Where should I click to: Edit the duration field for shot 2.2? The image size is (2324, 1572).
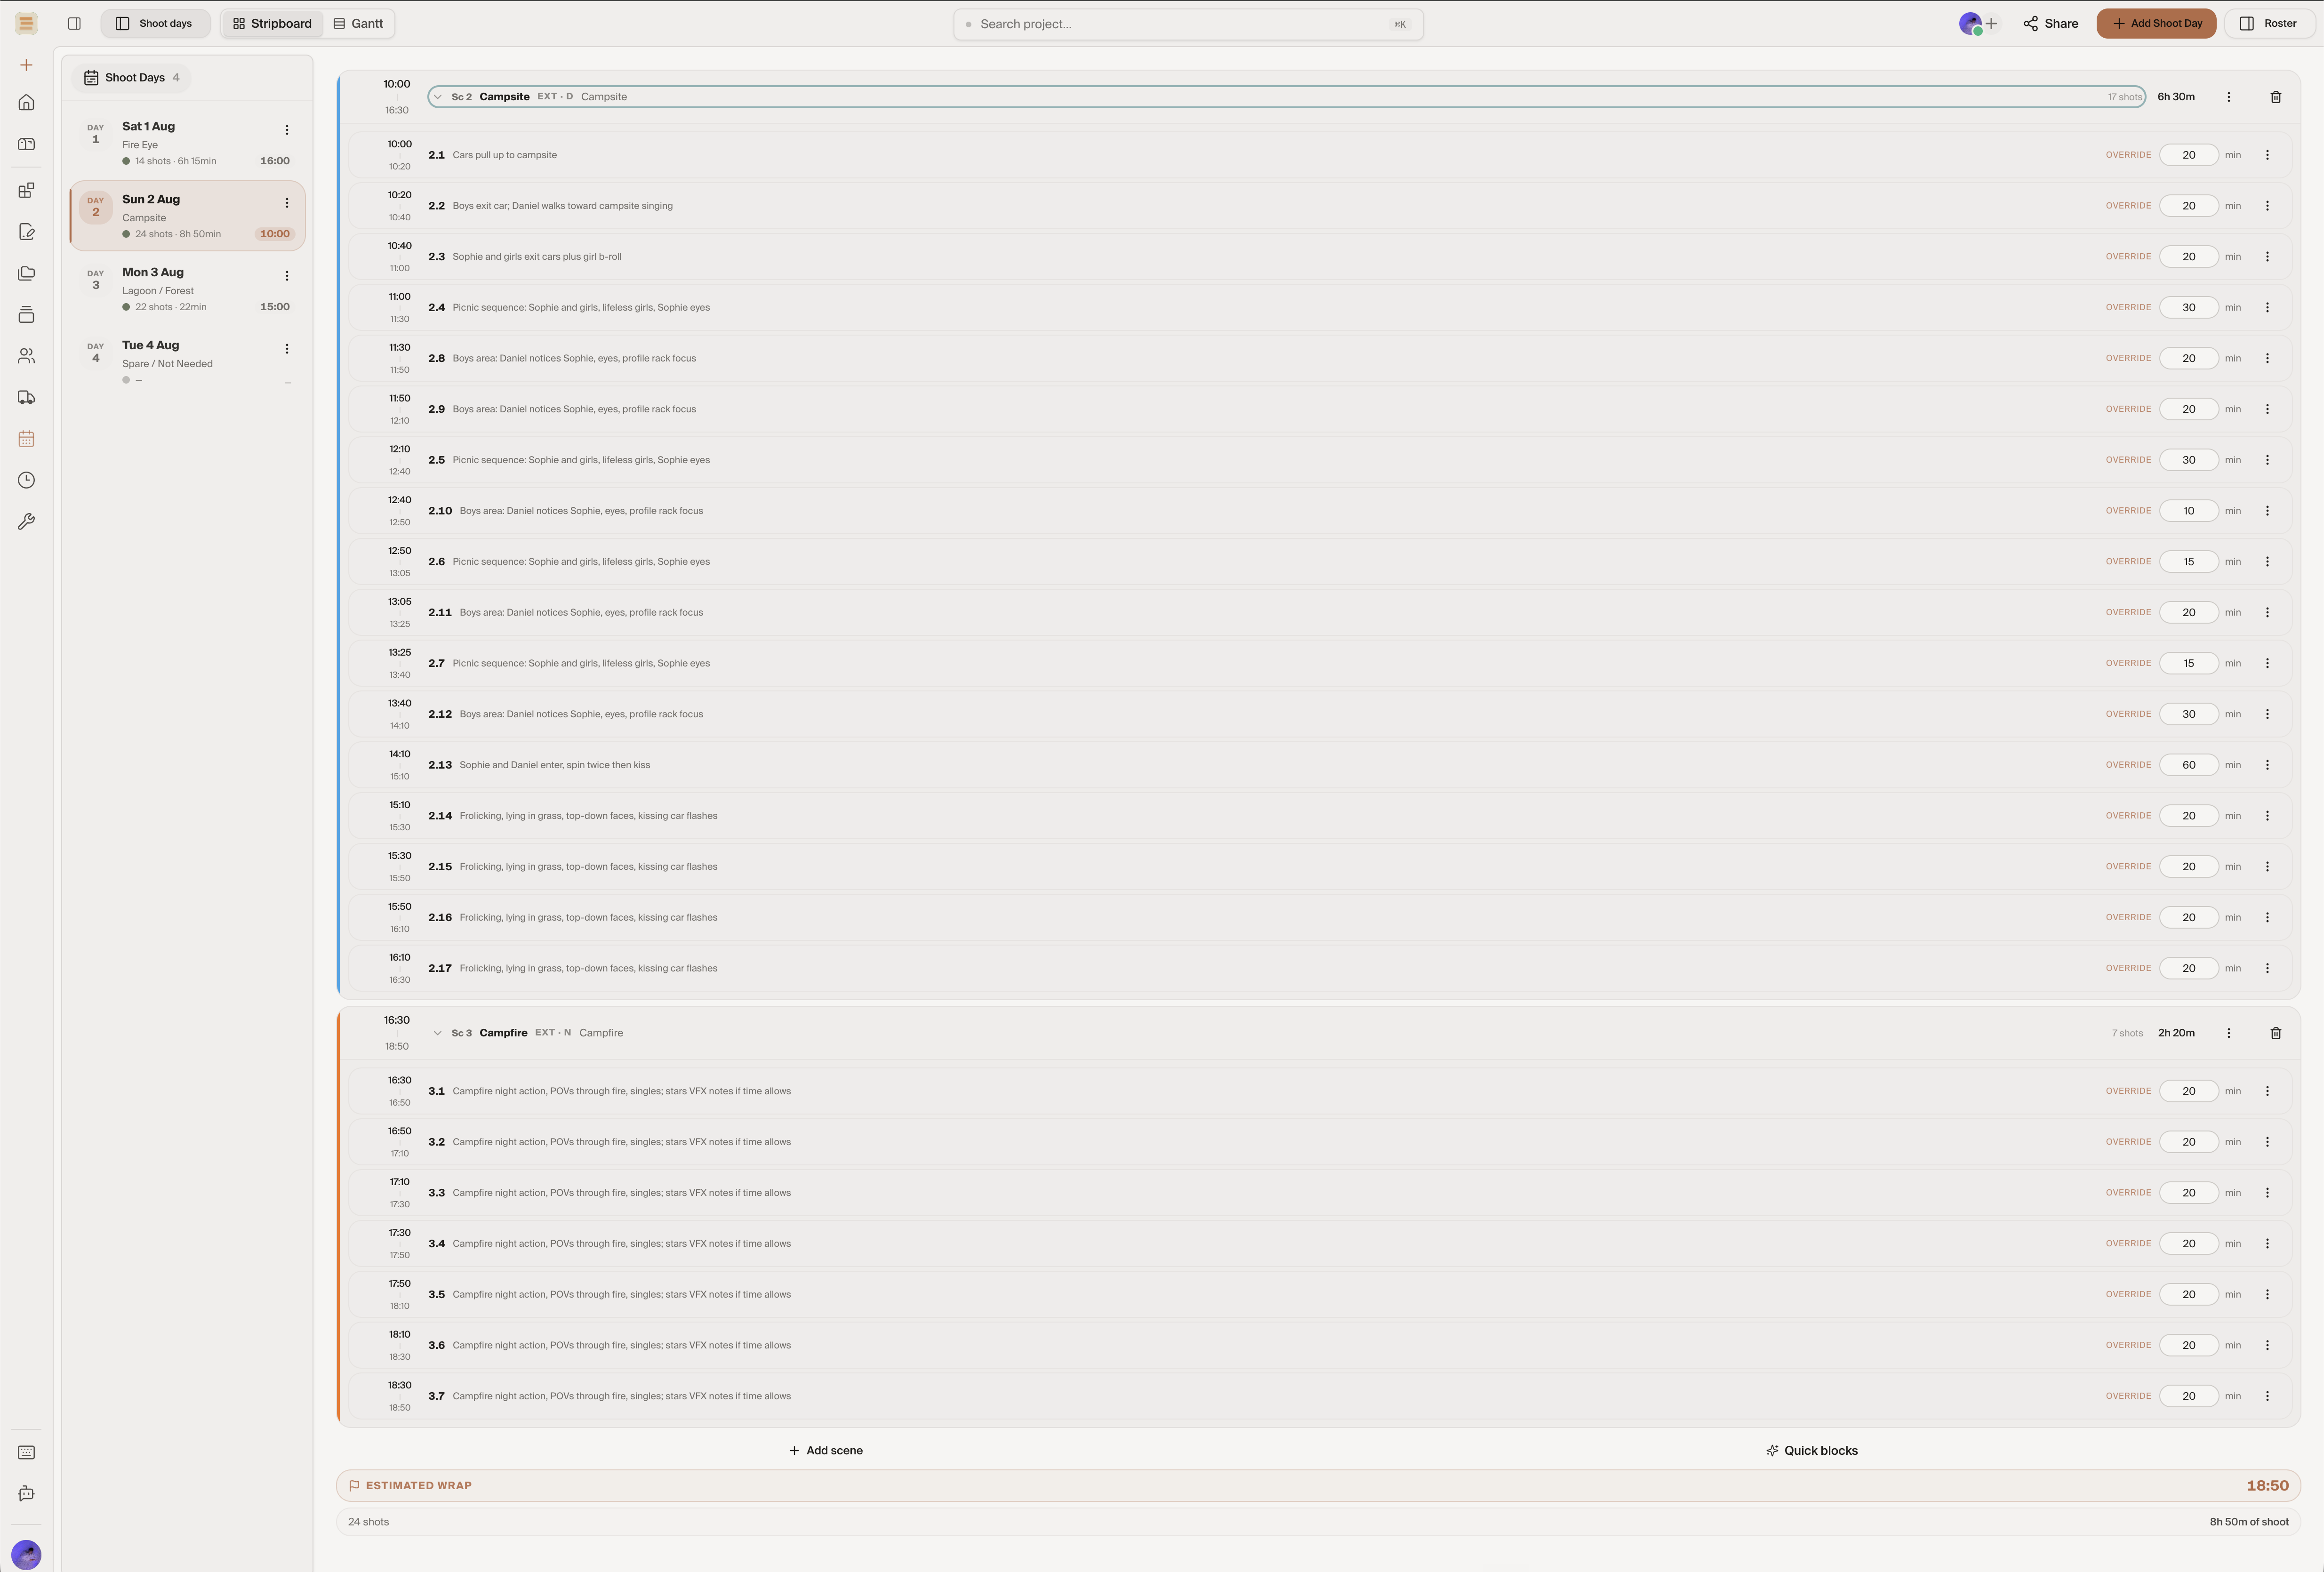click(2189, 206)
